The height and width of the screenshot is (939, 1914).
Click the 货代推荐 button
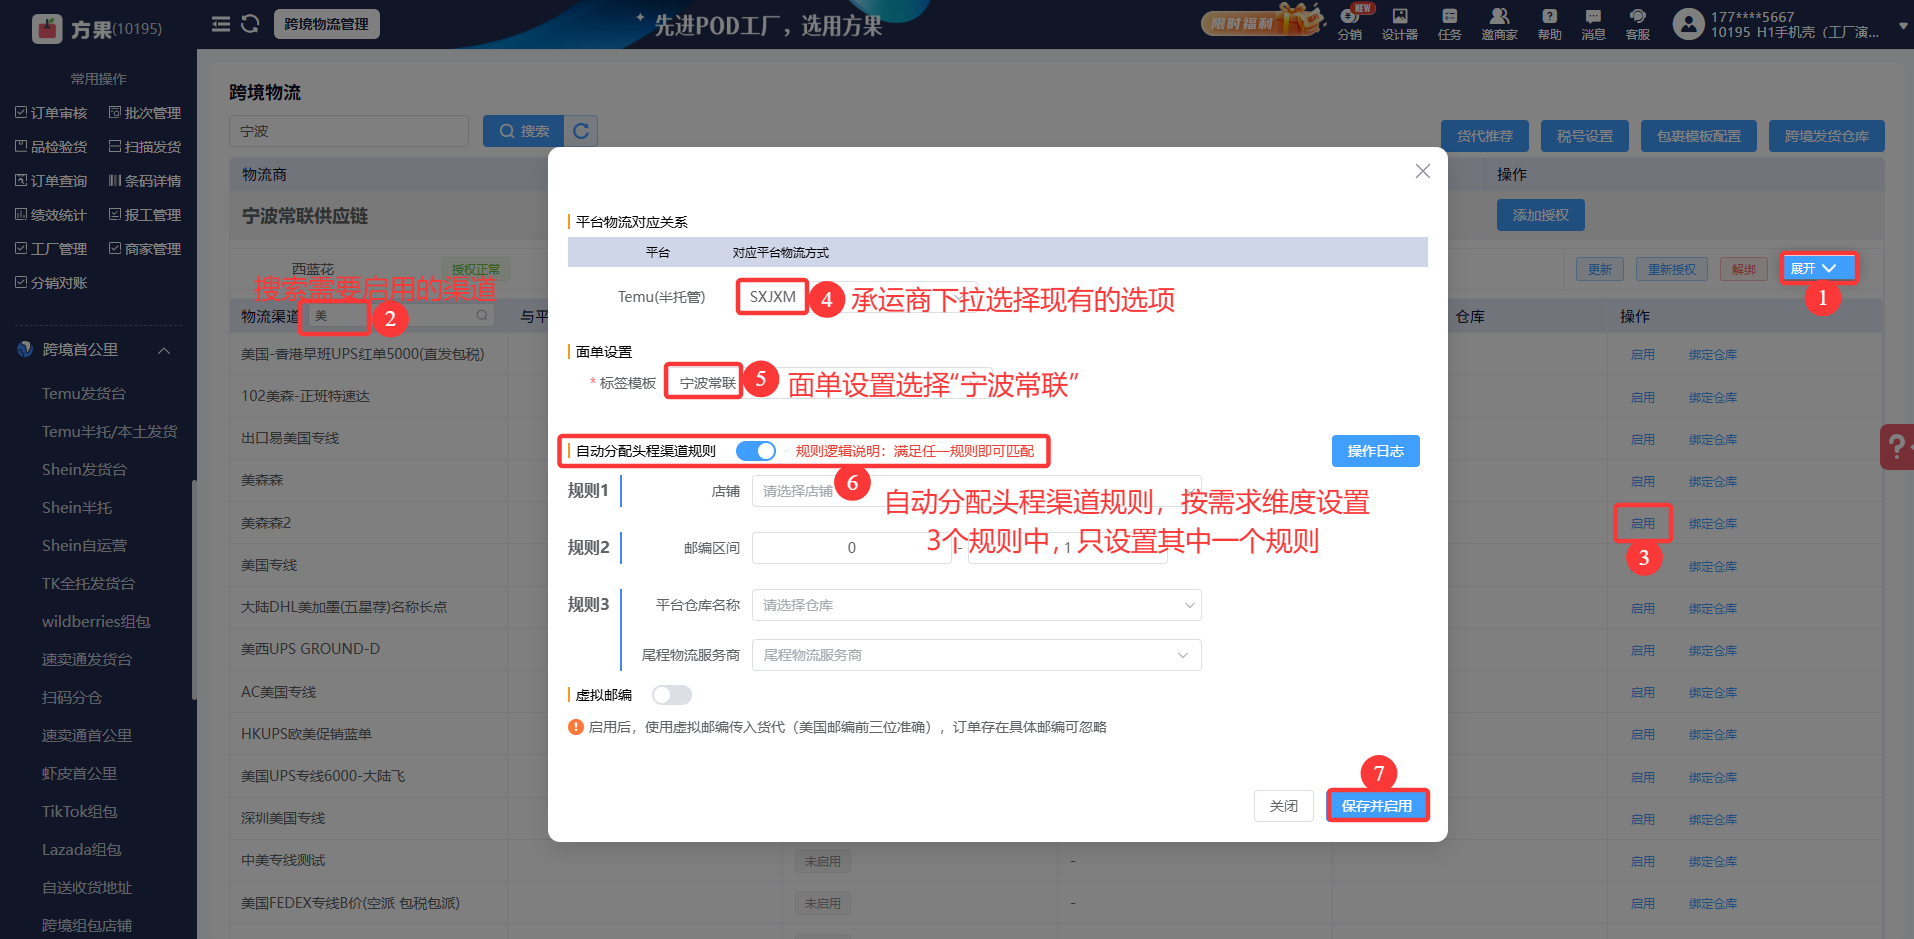1485,136
